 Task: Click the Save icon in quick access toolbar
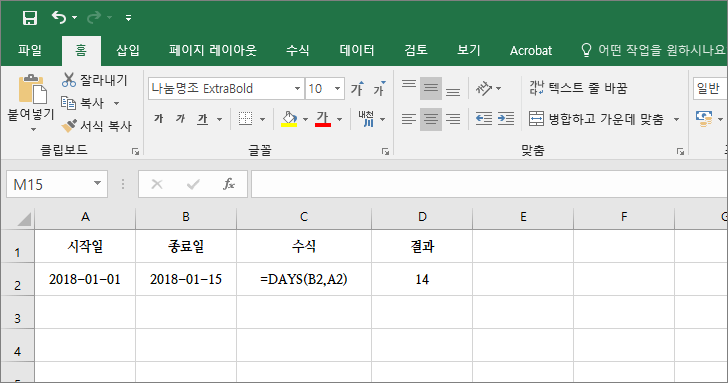30,18
